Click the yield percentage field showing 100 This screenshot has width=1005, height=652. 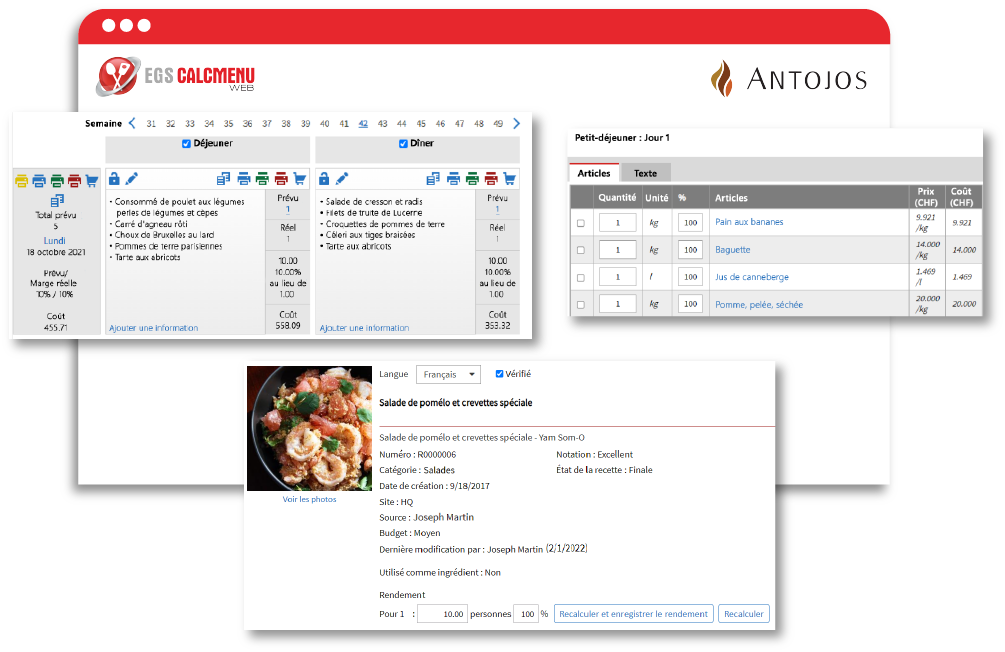point(526,614)
